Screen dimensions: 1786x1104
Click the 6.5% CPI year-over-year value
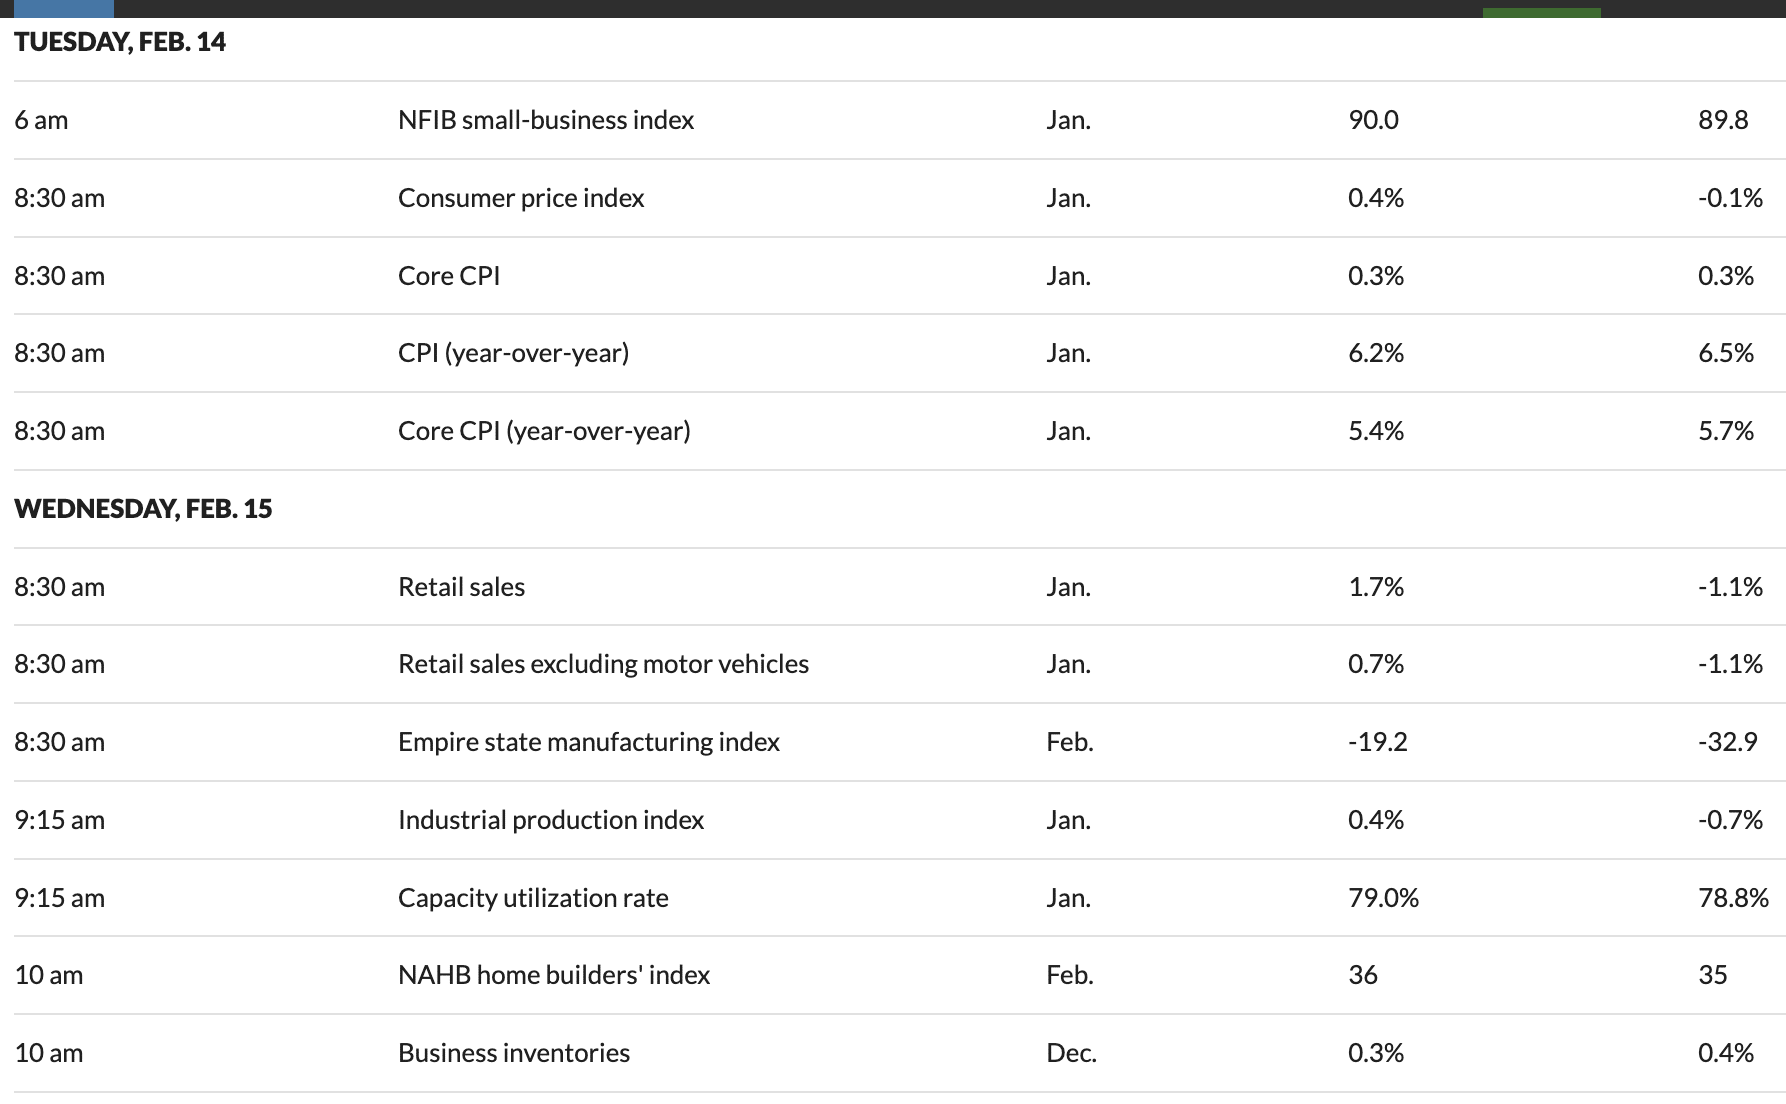tap(1725, 353)
